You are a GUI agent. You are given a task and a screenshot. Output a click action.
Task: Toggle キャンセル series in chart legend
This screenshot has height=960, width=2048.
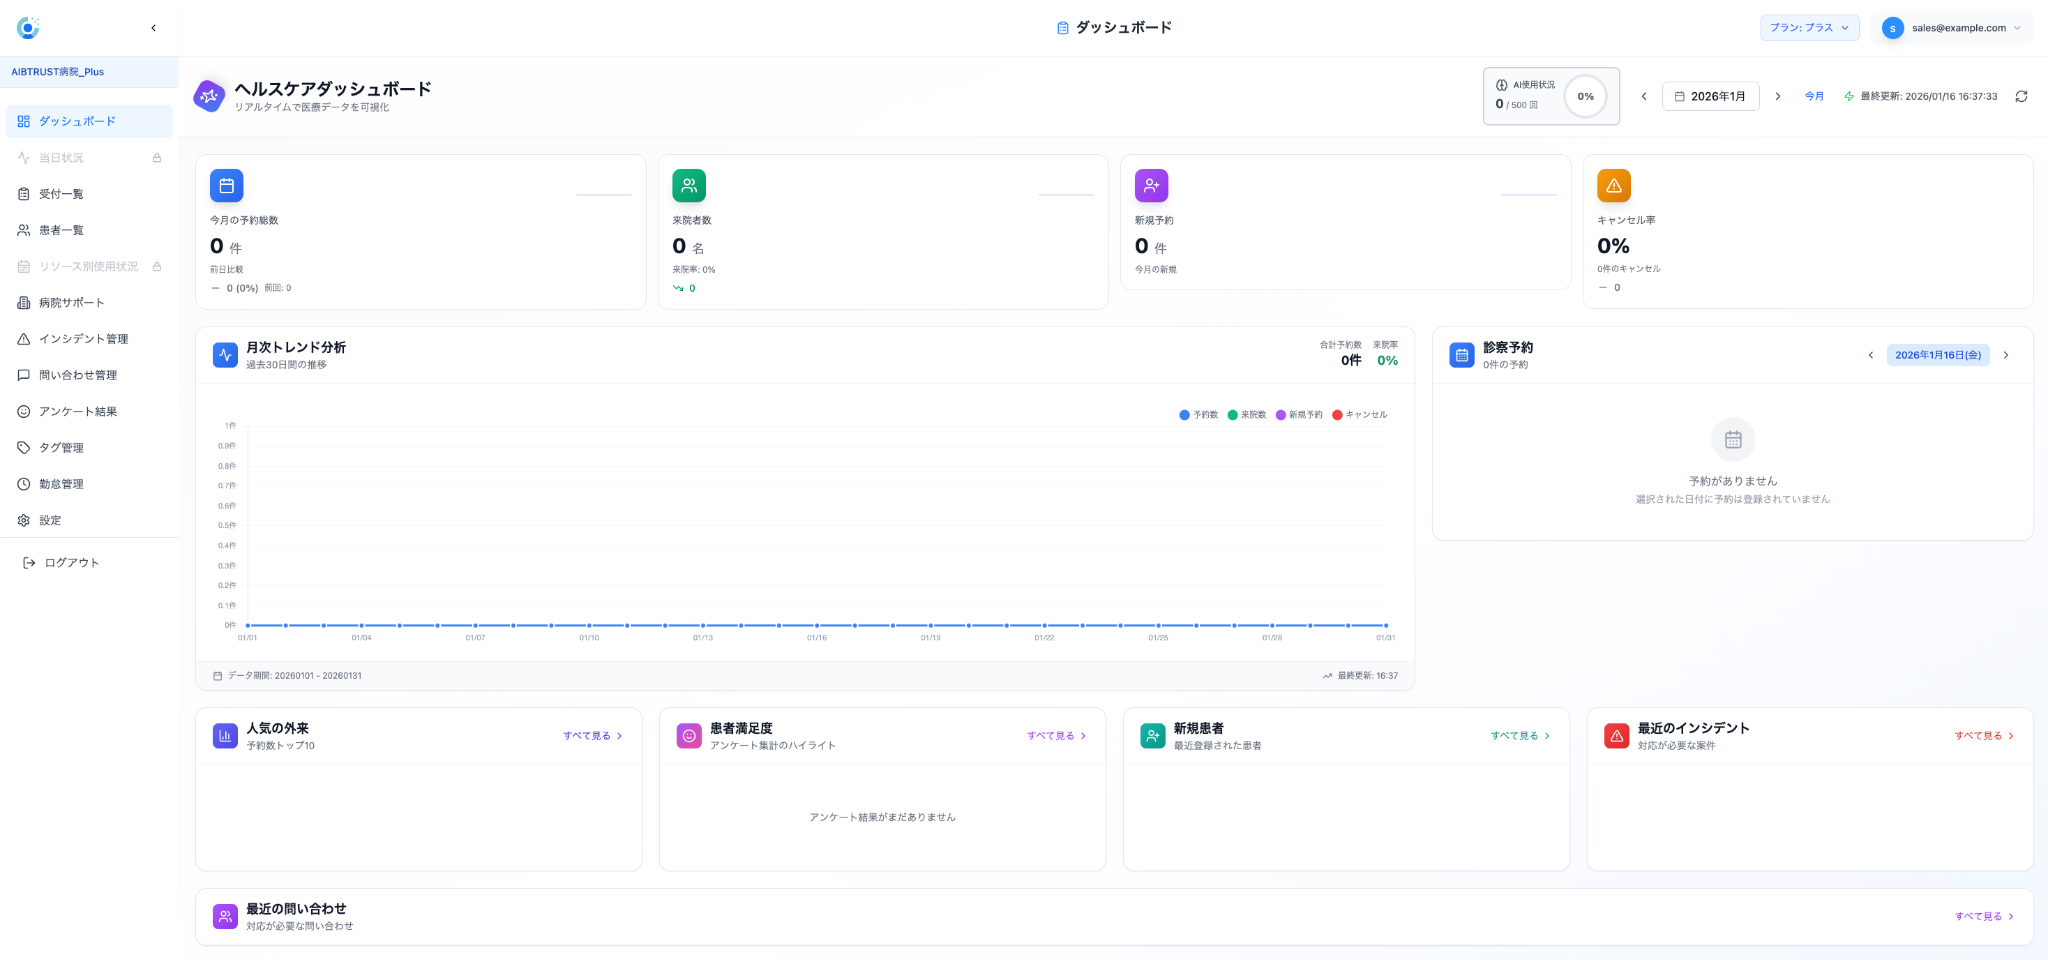1360,415
